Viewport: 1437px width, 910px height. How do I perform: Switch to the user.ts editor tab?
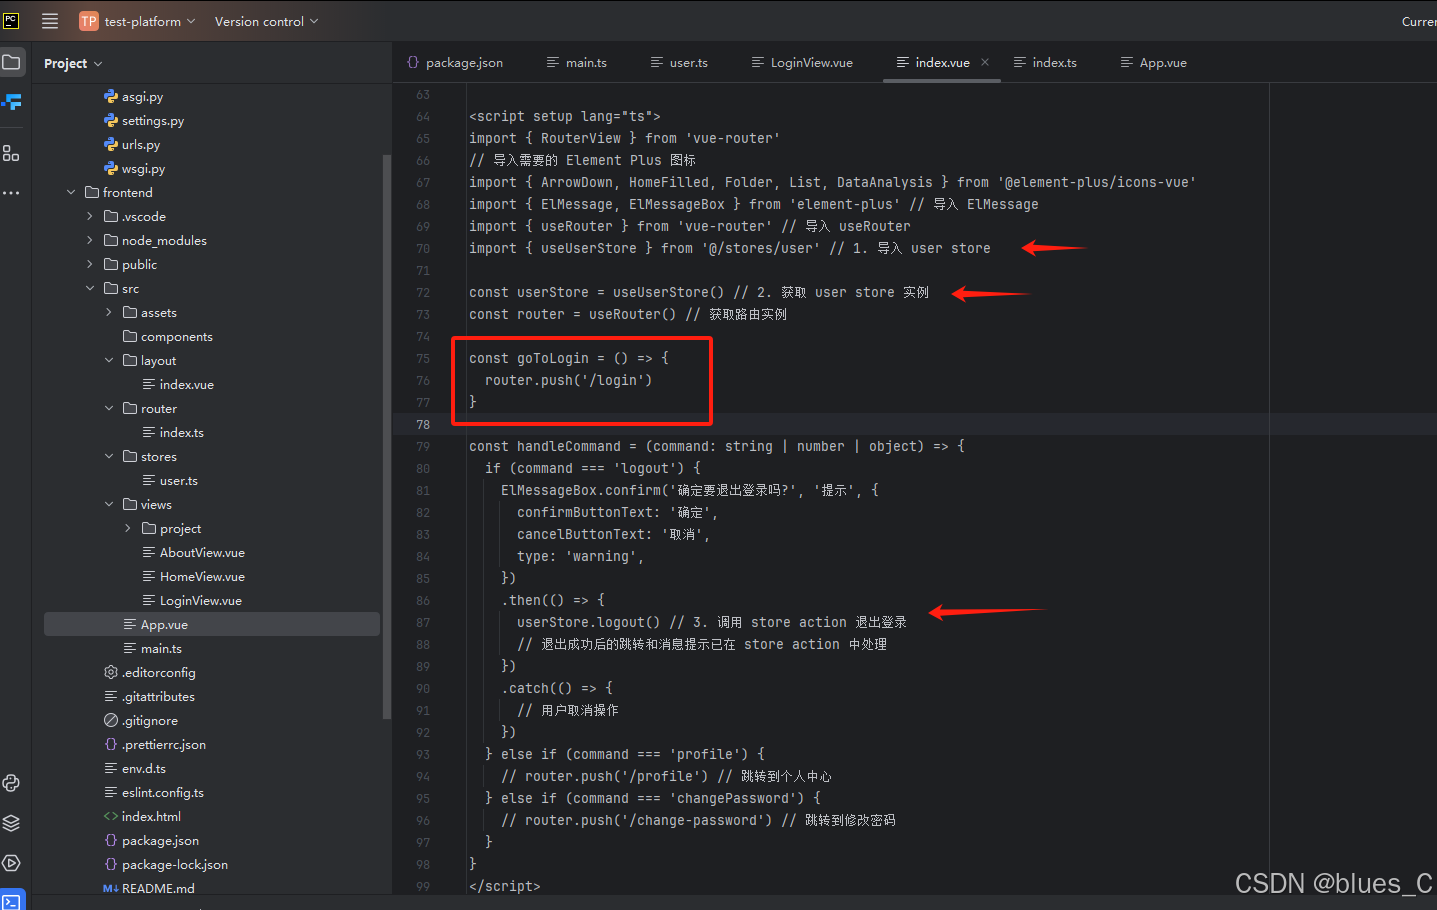680,62
